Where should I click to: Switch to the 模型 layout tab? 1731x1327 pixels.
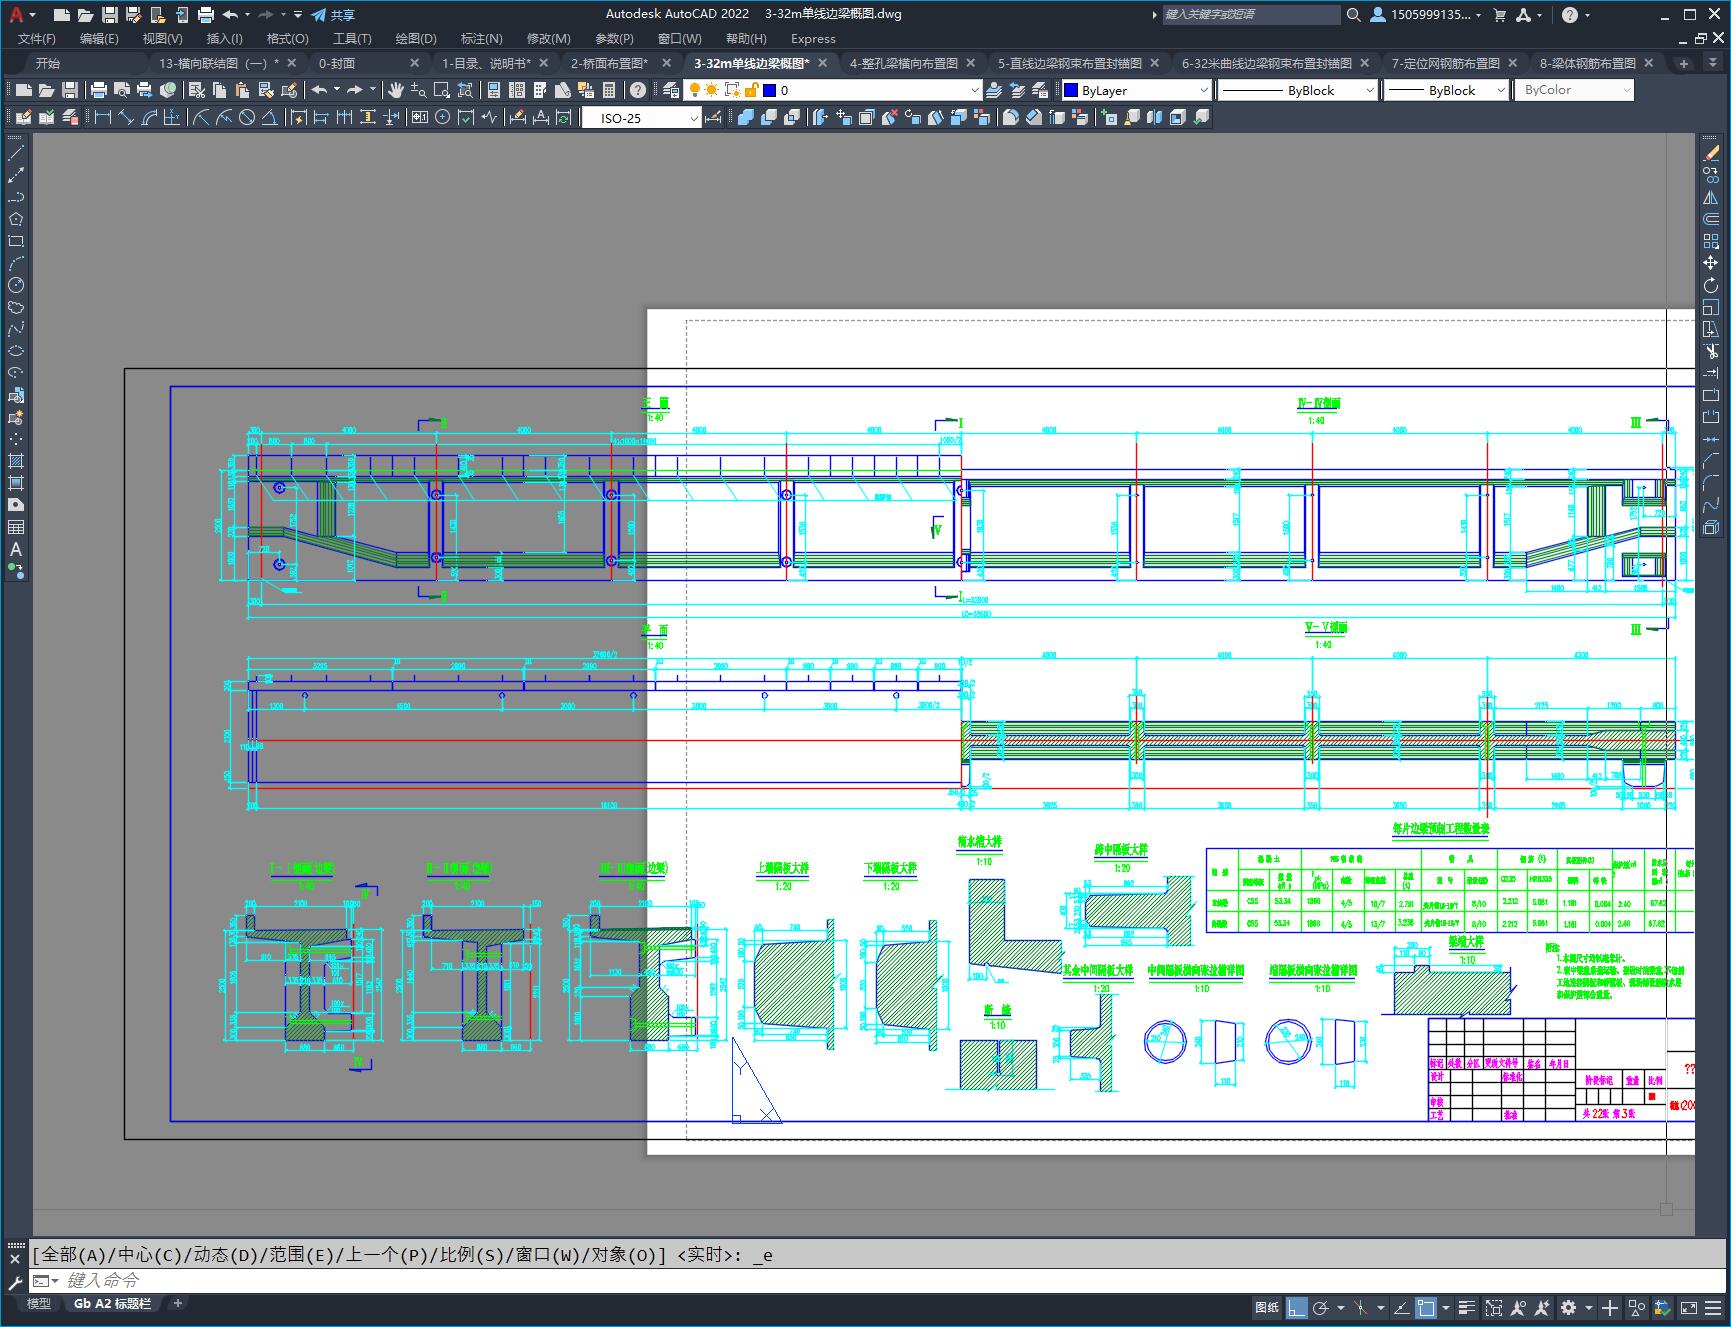38,1303
